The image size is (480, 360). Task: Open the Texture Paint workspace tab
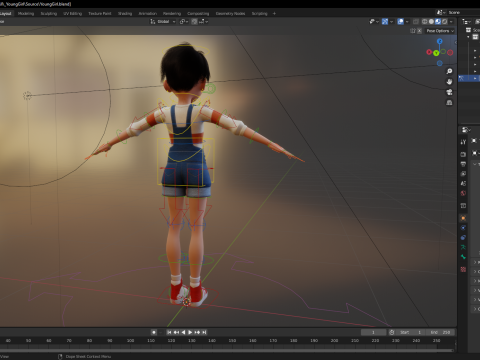[100, 14]
